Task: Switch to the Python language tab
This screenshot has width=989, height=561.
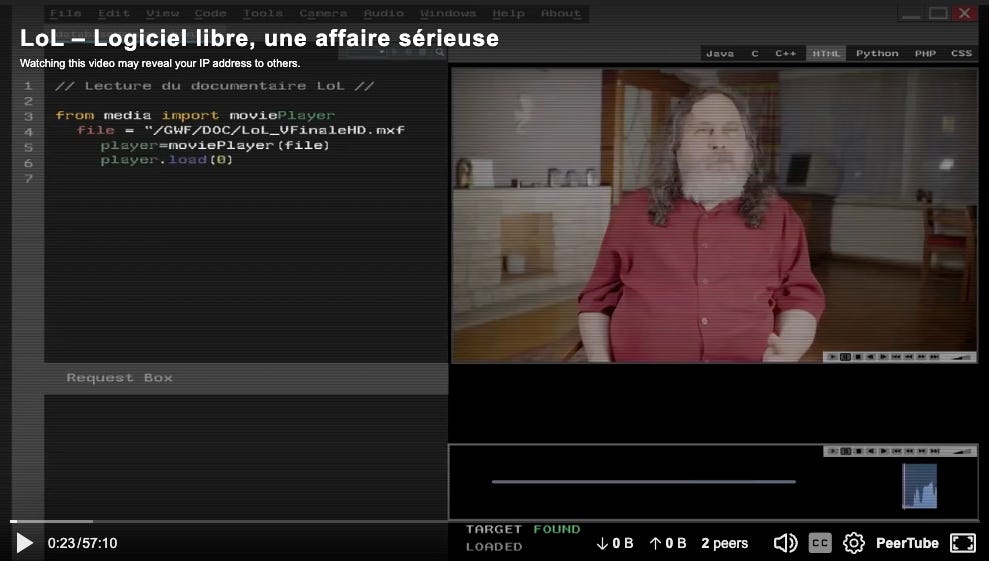Action: [x=877, y=54]
